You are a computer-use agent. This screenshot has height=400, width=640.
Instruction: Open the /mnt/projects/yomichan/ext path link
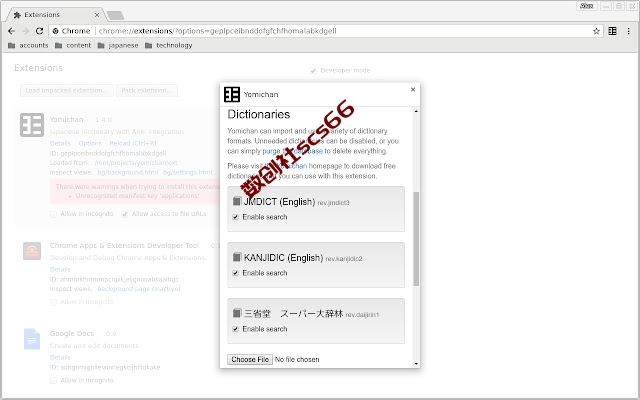tap(136, 163)
